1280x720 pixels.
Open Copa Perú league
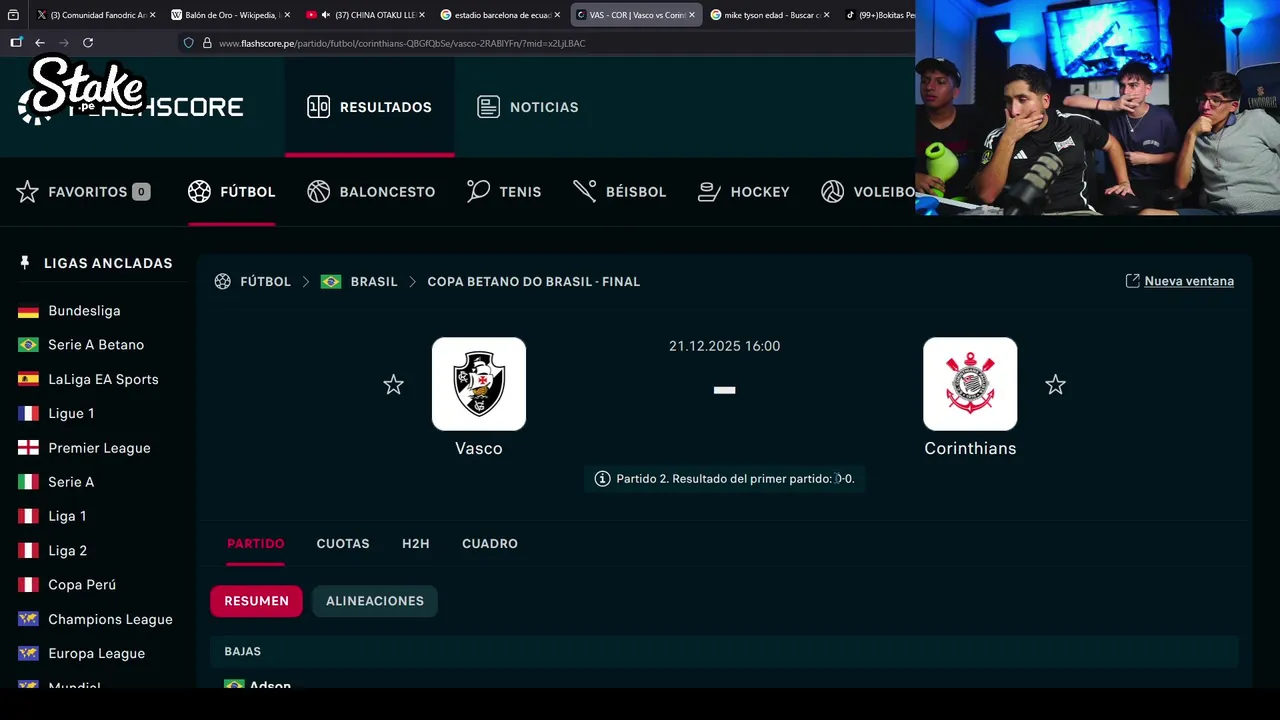tap(82, 585)
